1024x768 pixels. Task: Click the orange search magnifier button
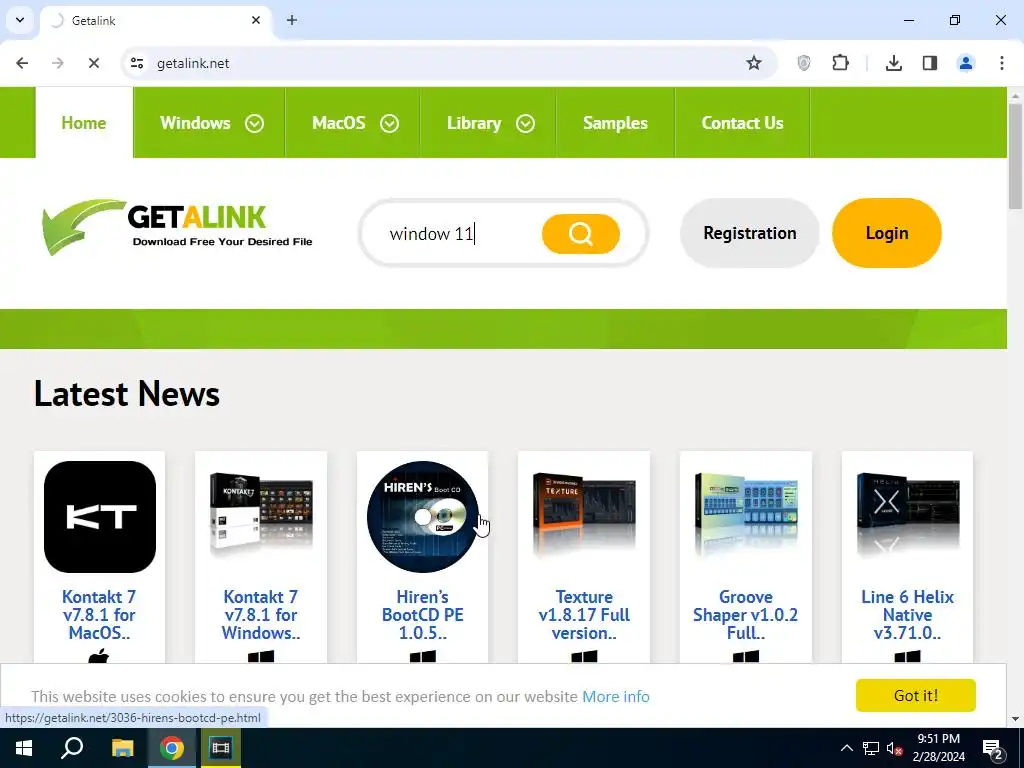pyautogui.click(x=581, y=233)
